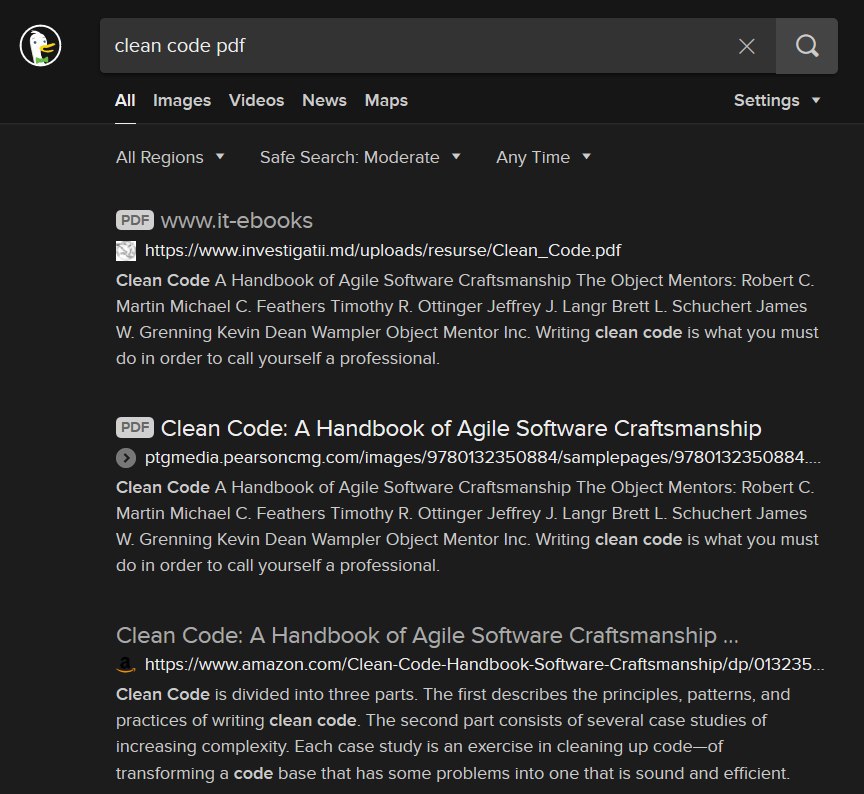Switch to the News tab
This screenshot has height=794, width=864.
tap(324, 100)
